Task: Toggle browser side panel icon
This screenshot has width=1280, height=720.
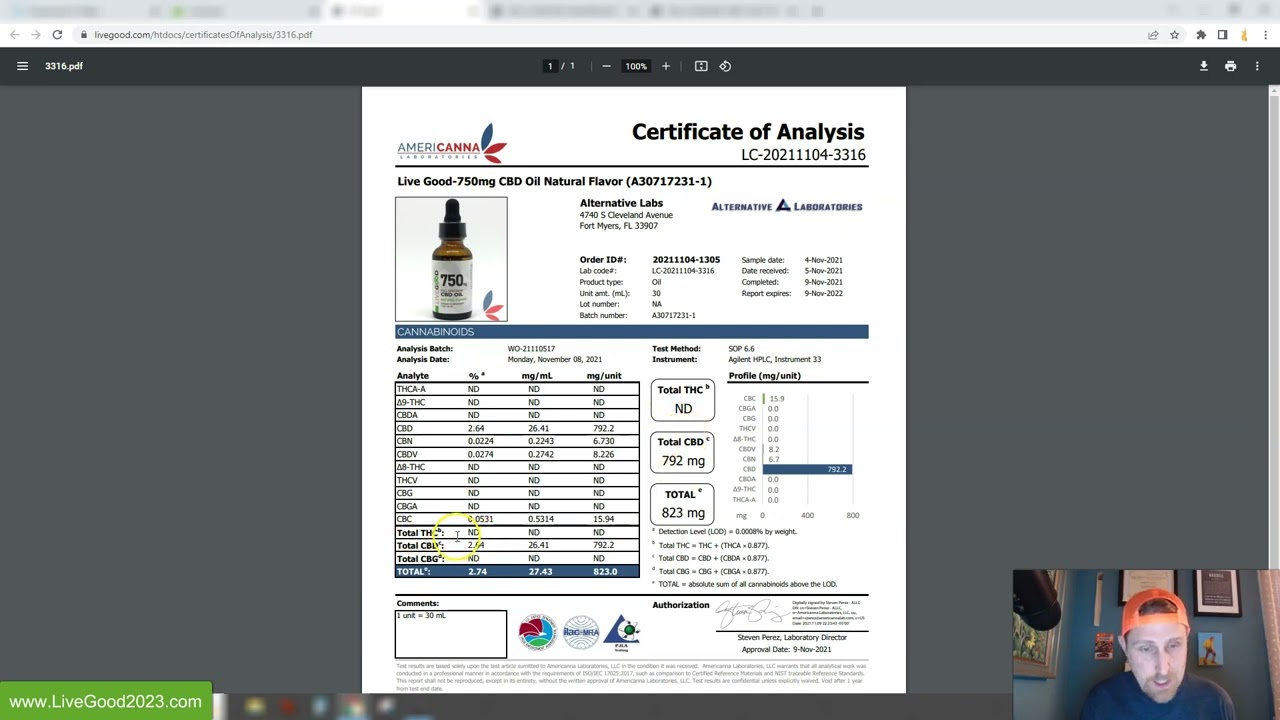Action: coord(1222,35)
